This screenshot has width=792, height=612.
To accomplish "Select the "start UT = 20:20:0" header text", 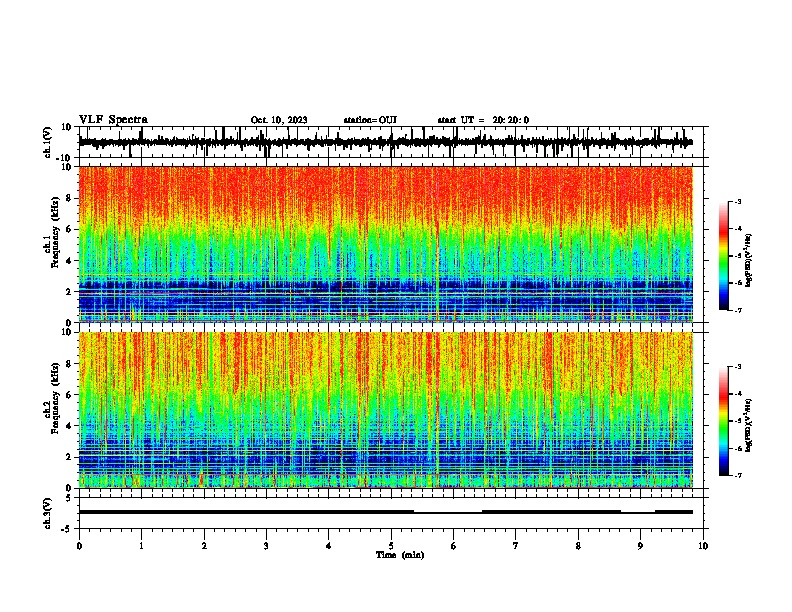I will tap(483, 120).
